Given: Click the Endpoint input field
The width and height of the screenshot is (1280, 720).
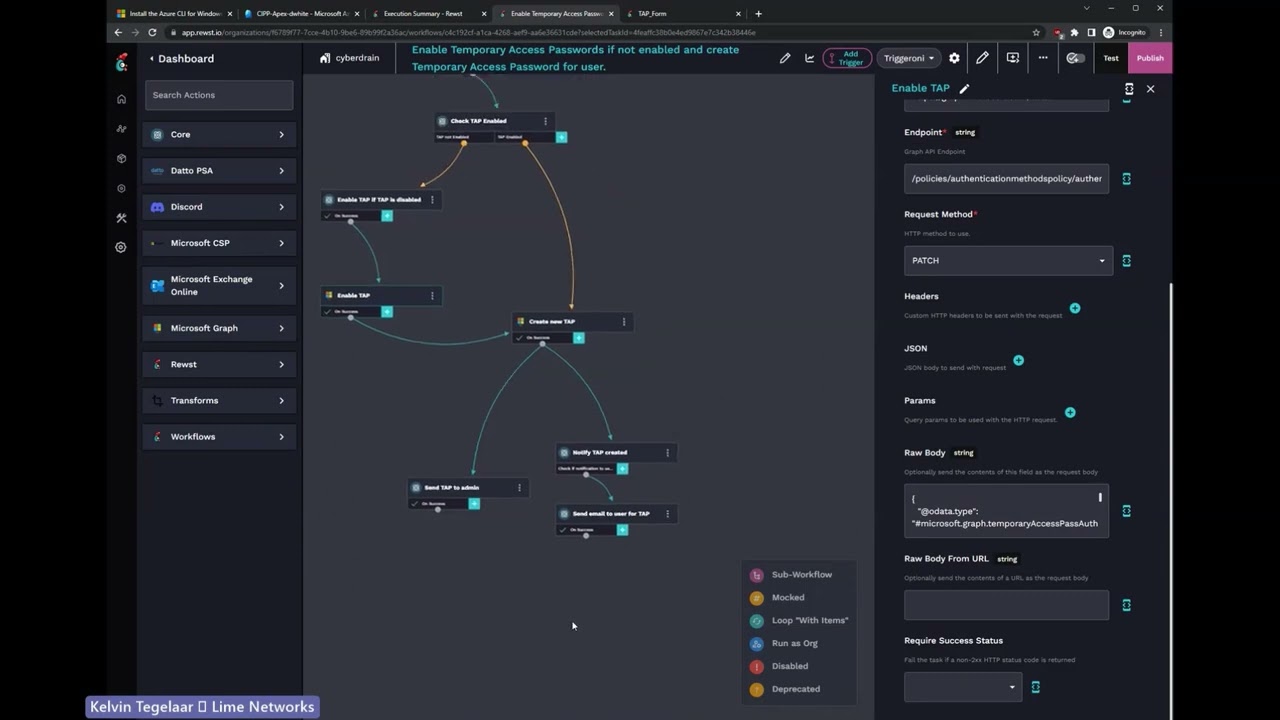Looking at the screenshot, I should click(x=1006, y=178).
